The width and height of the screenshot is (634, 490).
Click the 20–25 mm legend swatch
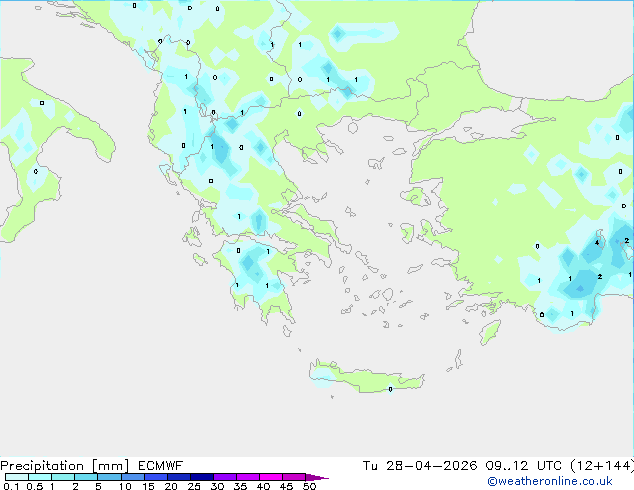179,477
